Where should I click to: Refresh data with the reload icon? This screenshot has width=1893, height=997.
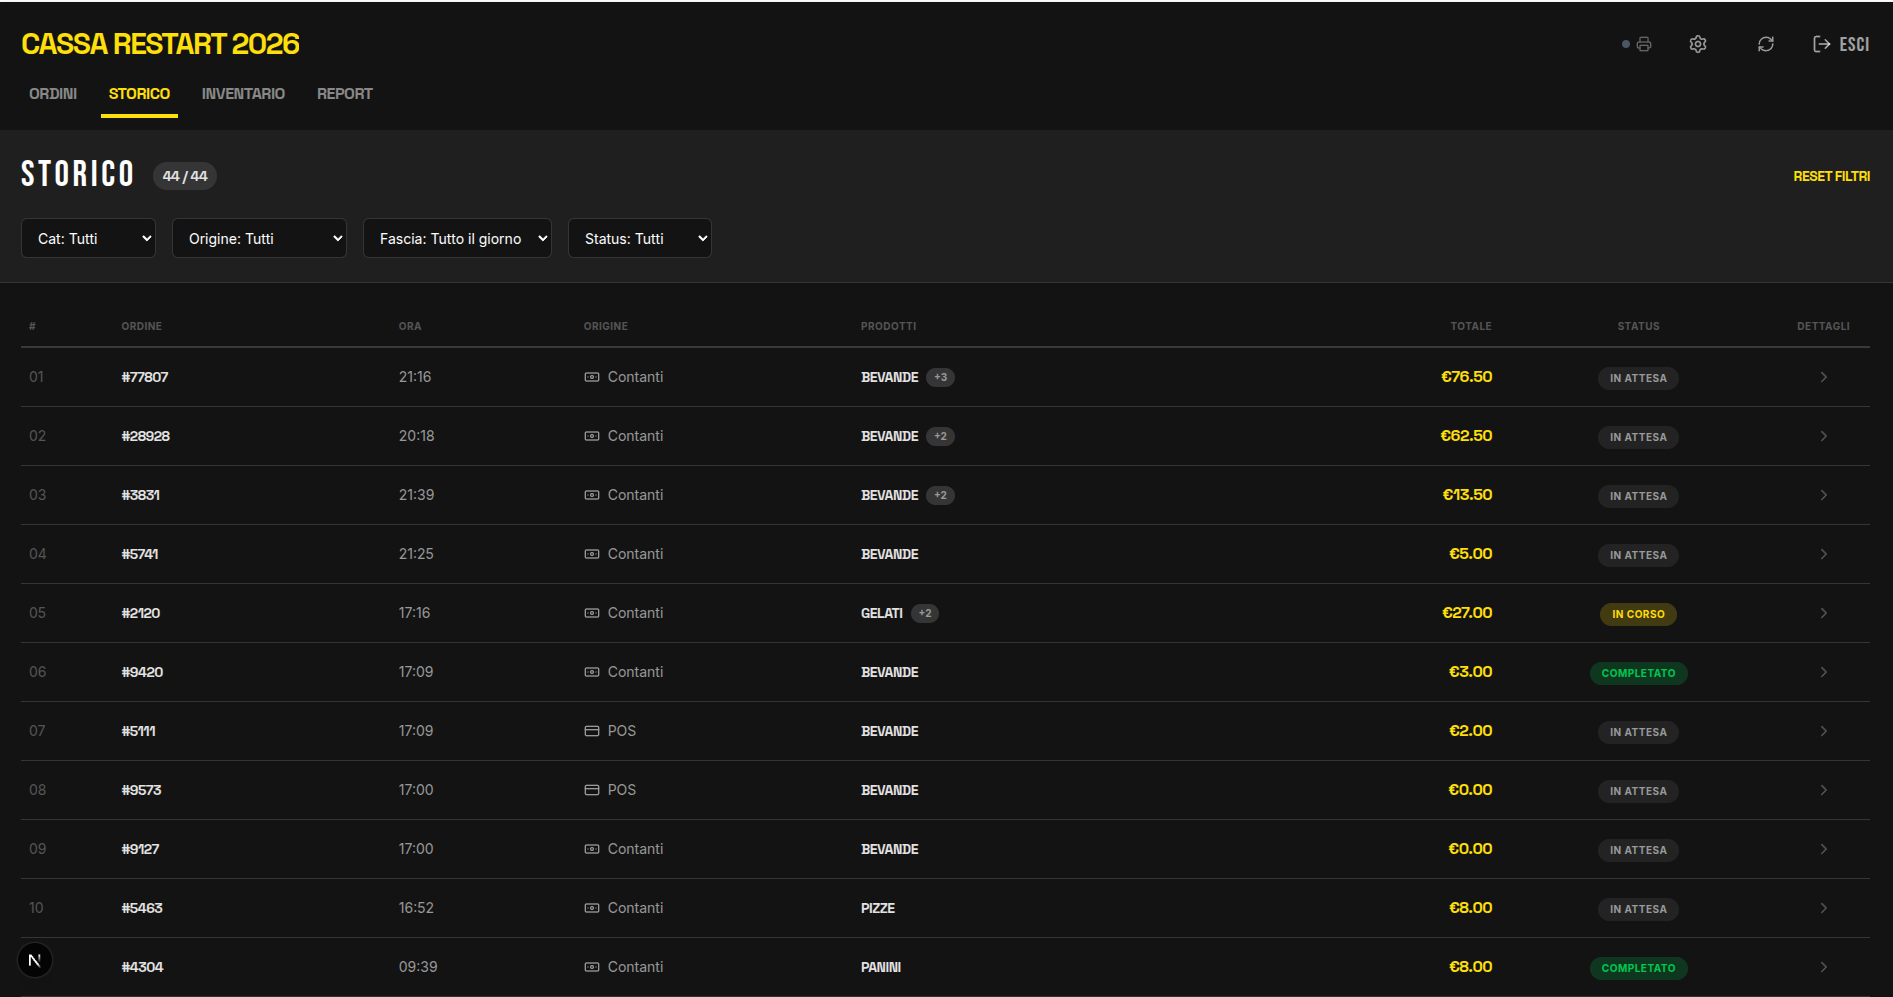pyautogui.click(x=1766, y=44)
